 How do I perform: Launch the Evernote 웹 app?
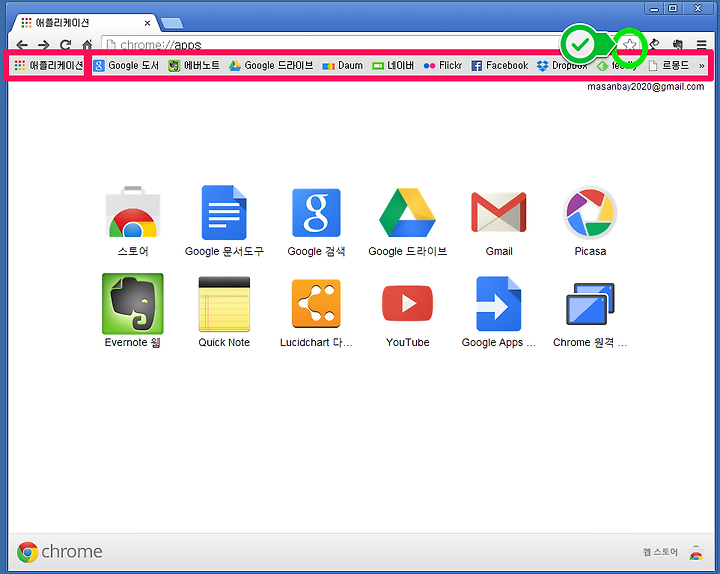click(133, 311)
